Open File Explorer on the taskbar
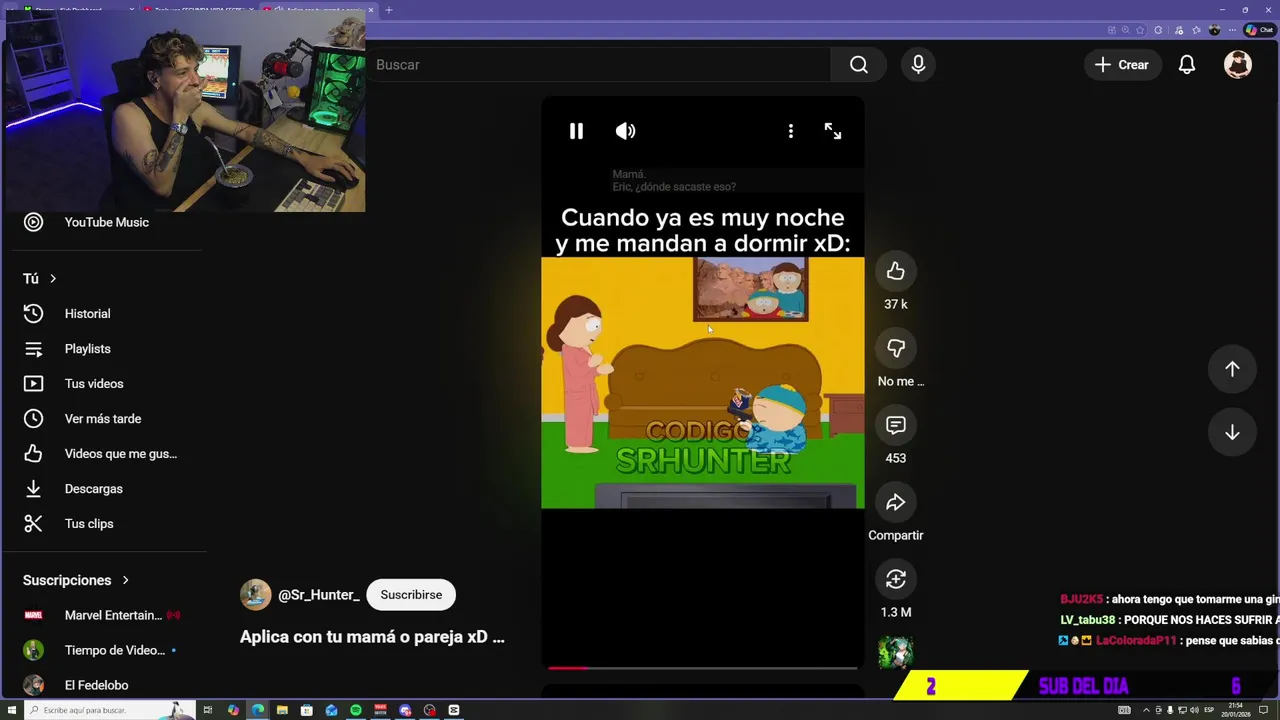 (x=282, y=710)
